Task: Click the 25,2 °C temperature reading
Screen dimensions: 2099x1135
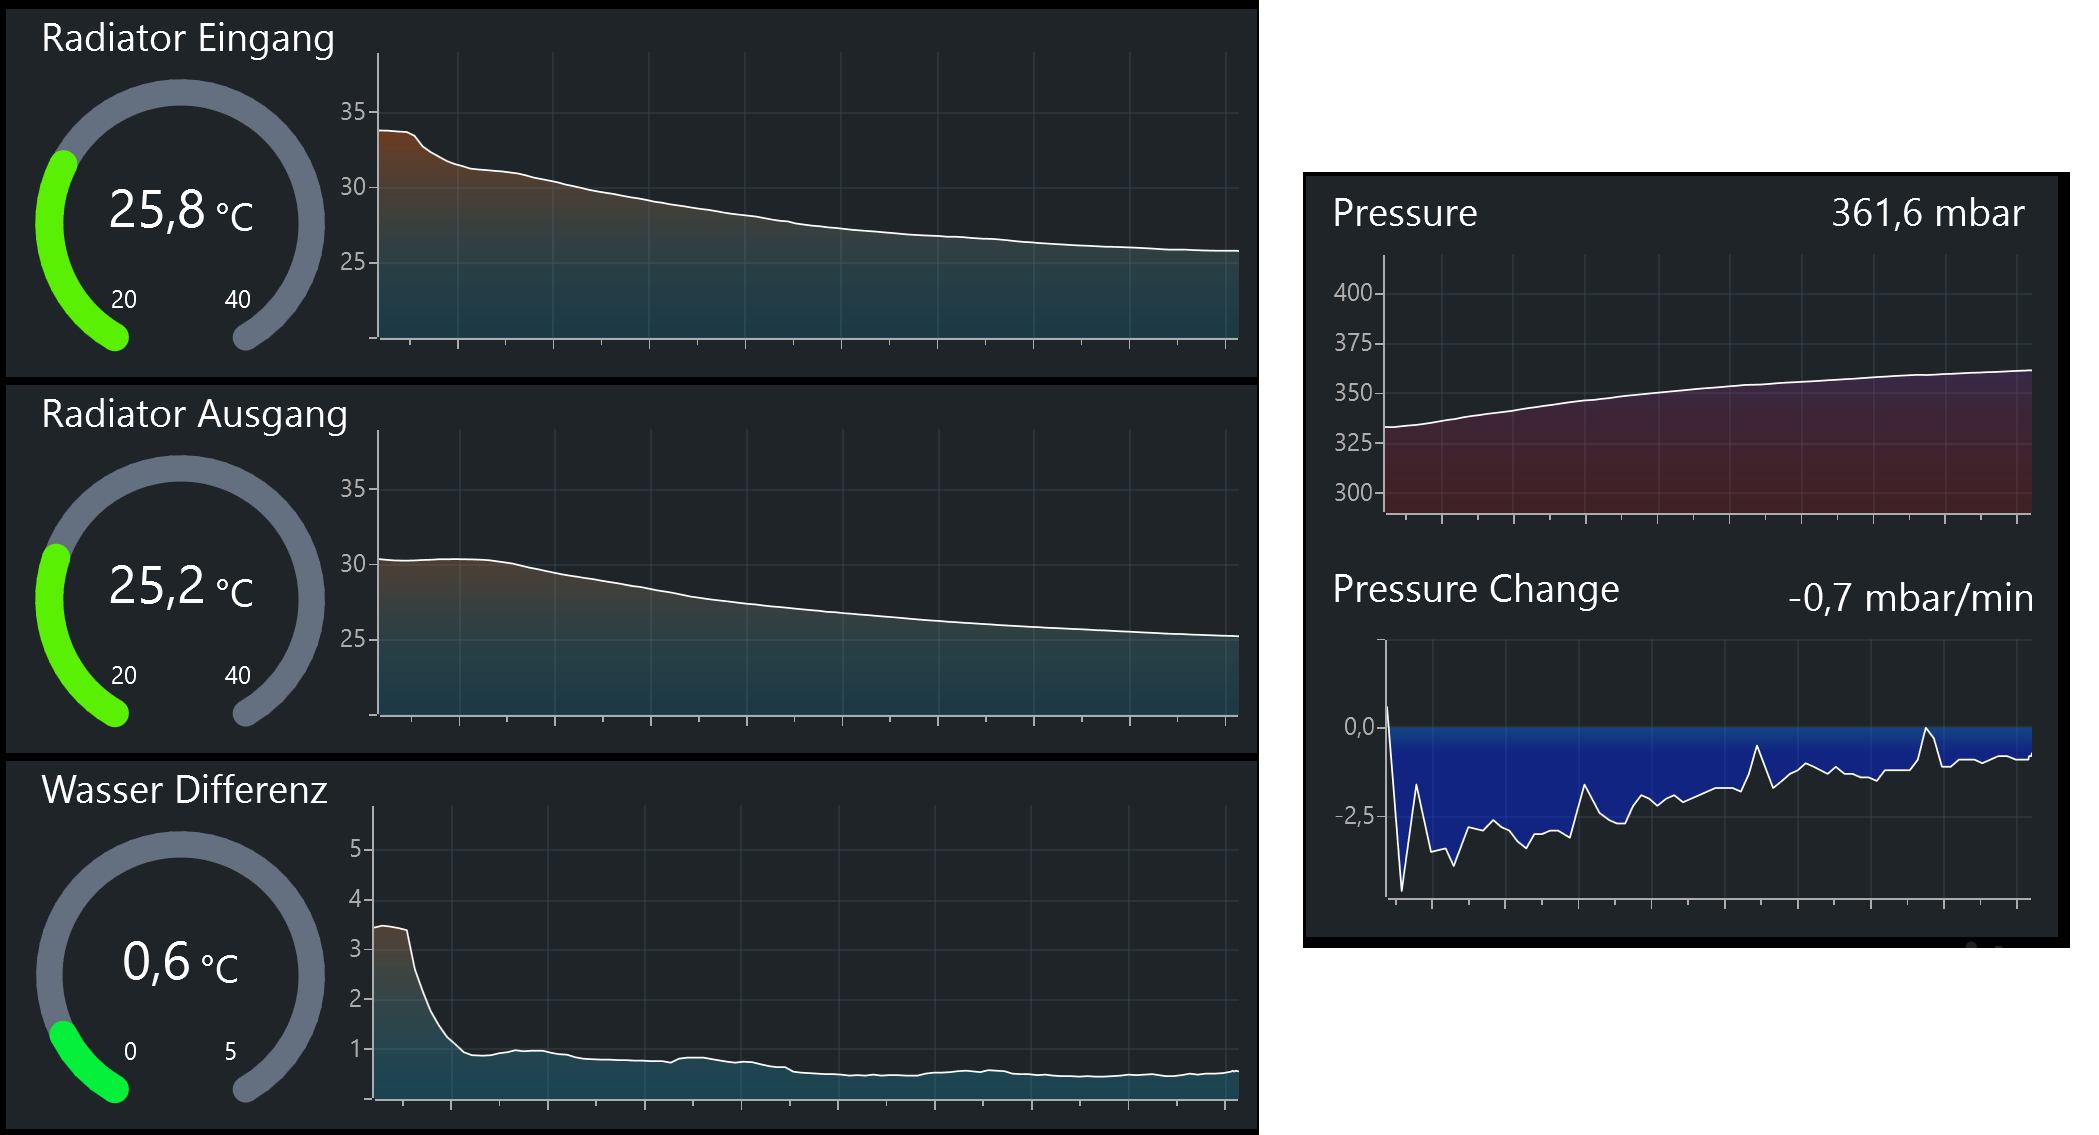Action: [x=180, y=587]
